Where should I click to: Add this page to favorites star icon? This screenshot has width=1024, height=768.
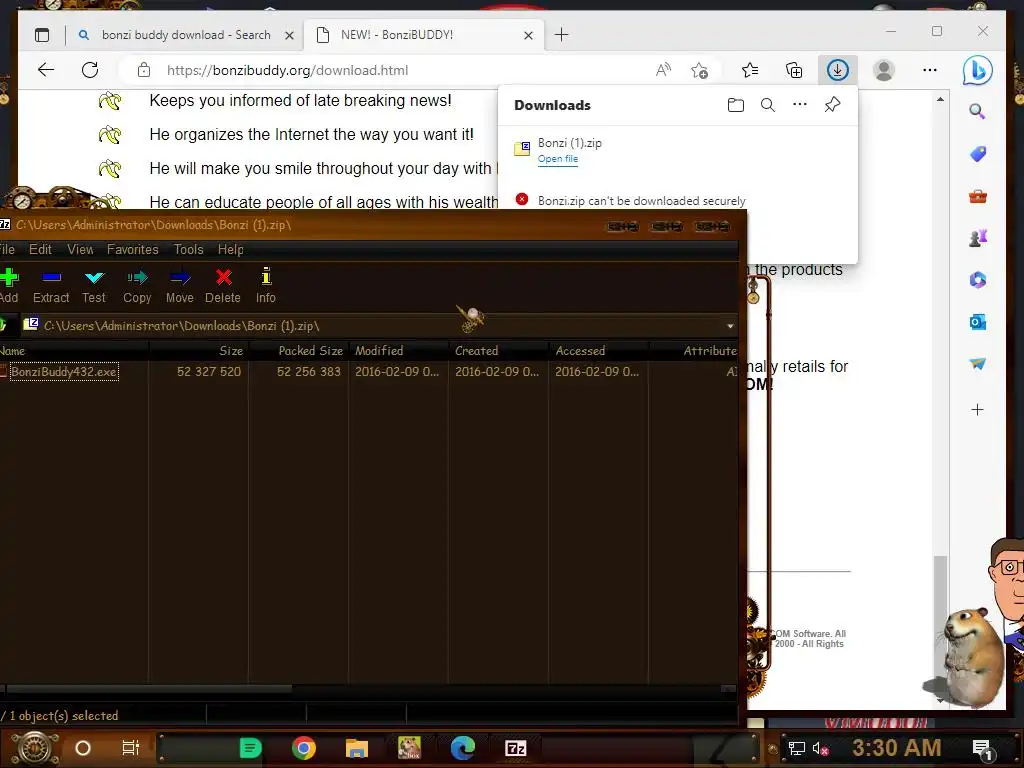coord(699,70)
